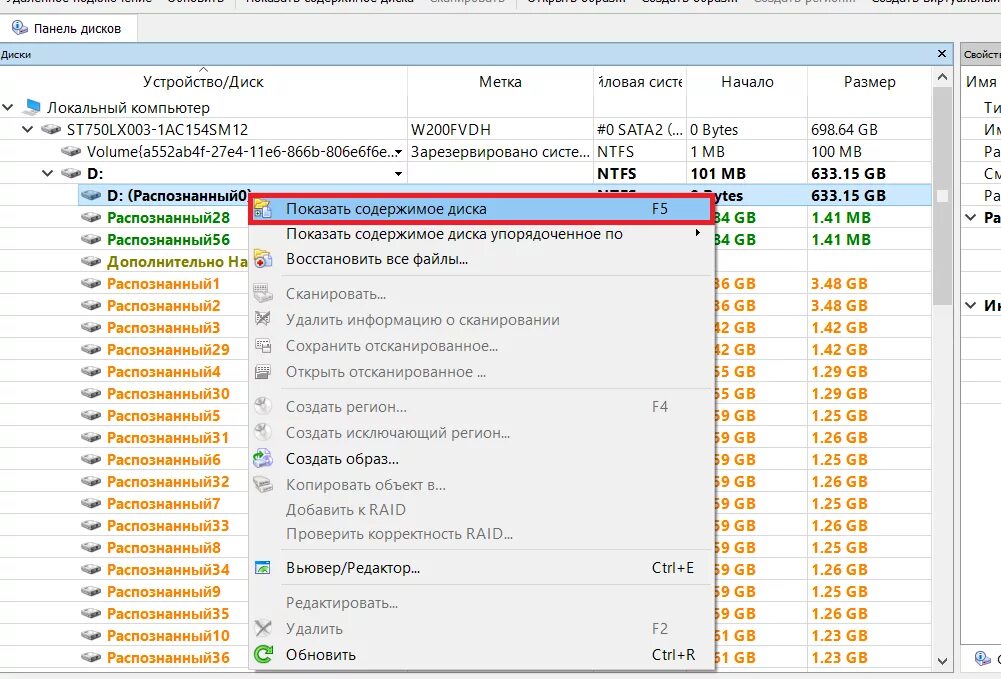Click the disk icon next to Распознанный28

[x=91, y=218]
